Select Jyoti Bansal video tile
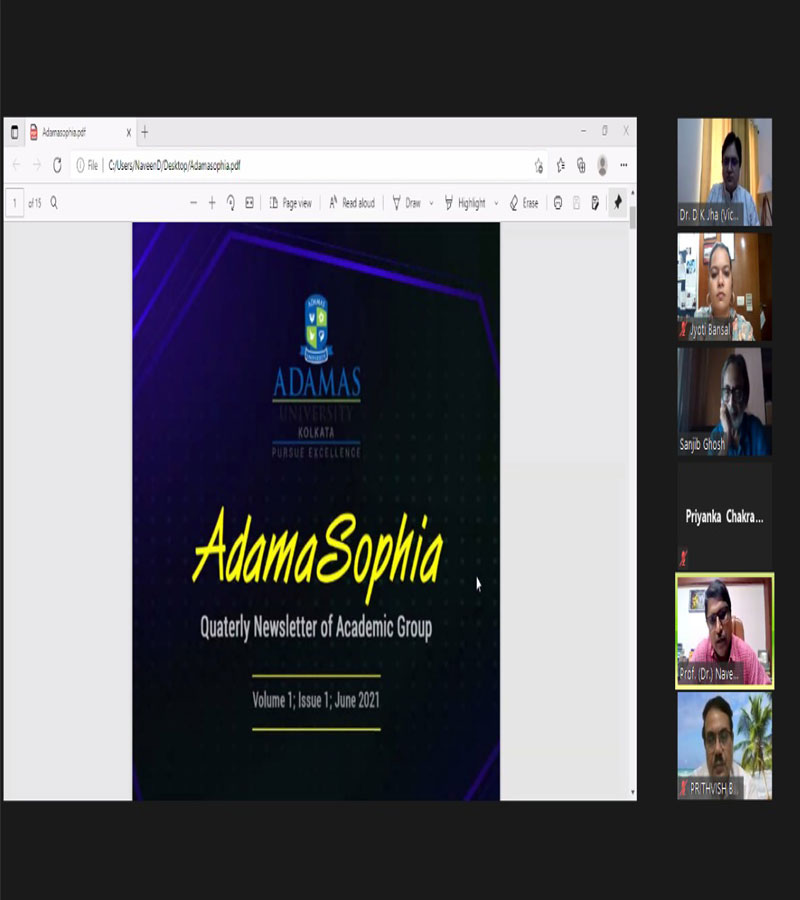The height and width of the screenshot is (900, 800). coord(725,286)
